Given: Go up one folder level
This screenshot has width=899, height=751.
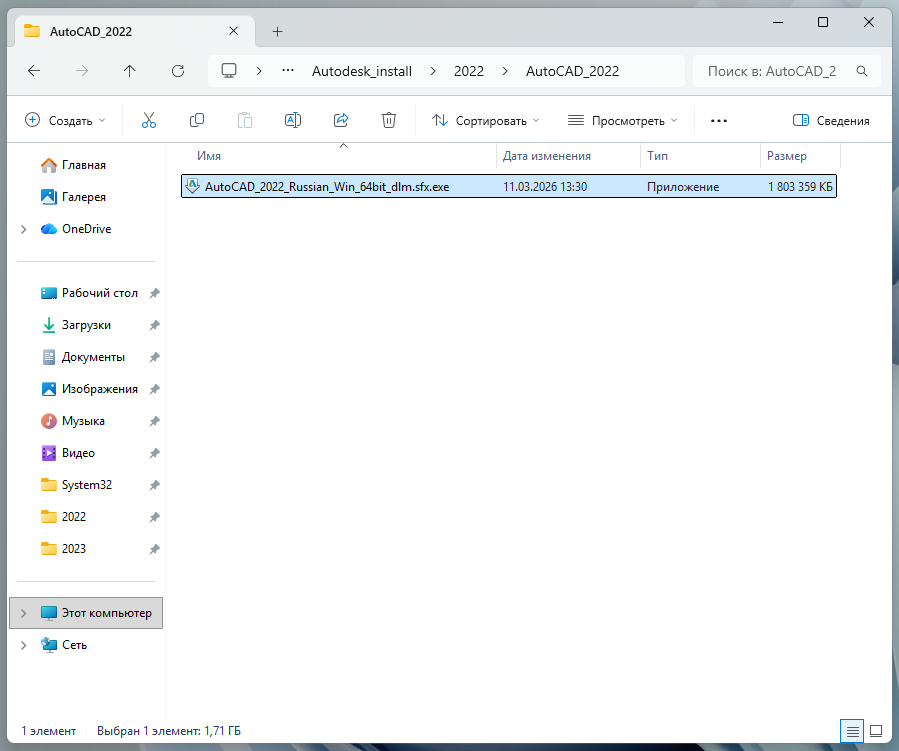Looking at the screenshot, I should 130,71.
